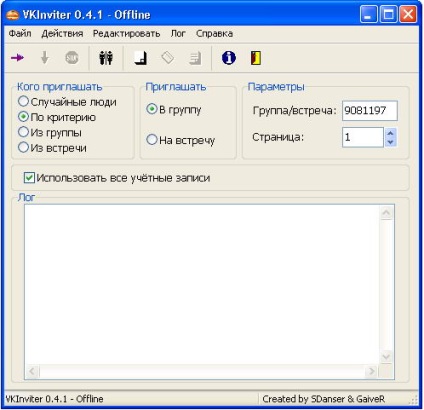The height and width of the screenshot is (410, 424).
Task: Click the log scrollbar down arrow
Action: click(386, 357)
